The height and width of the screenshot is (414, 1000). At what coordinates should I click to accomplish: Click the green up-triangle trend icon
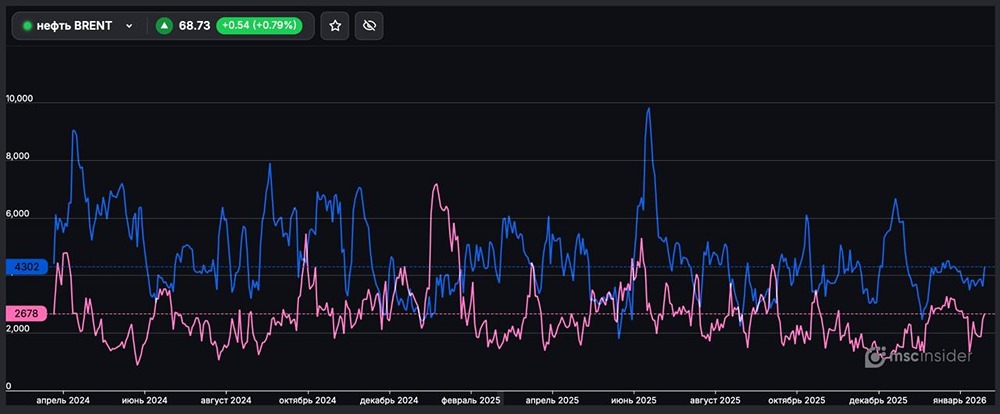[x=164, y=26]
